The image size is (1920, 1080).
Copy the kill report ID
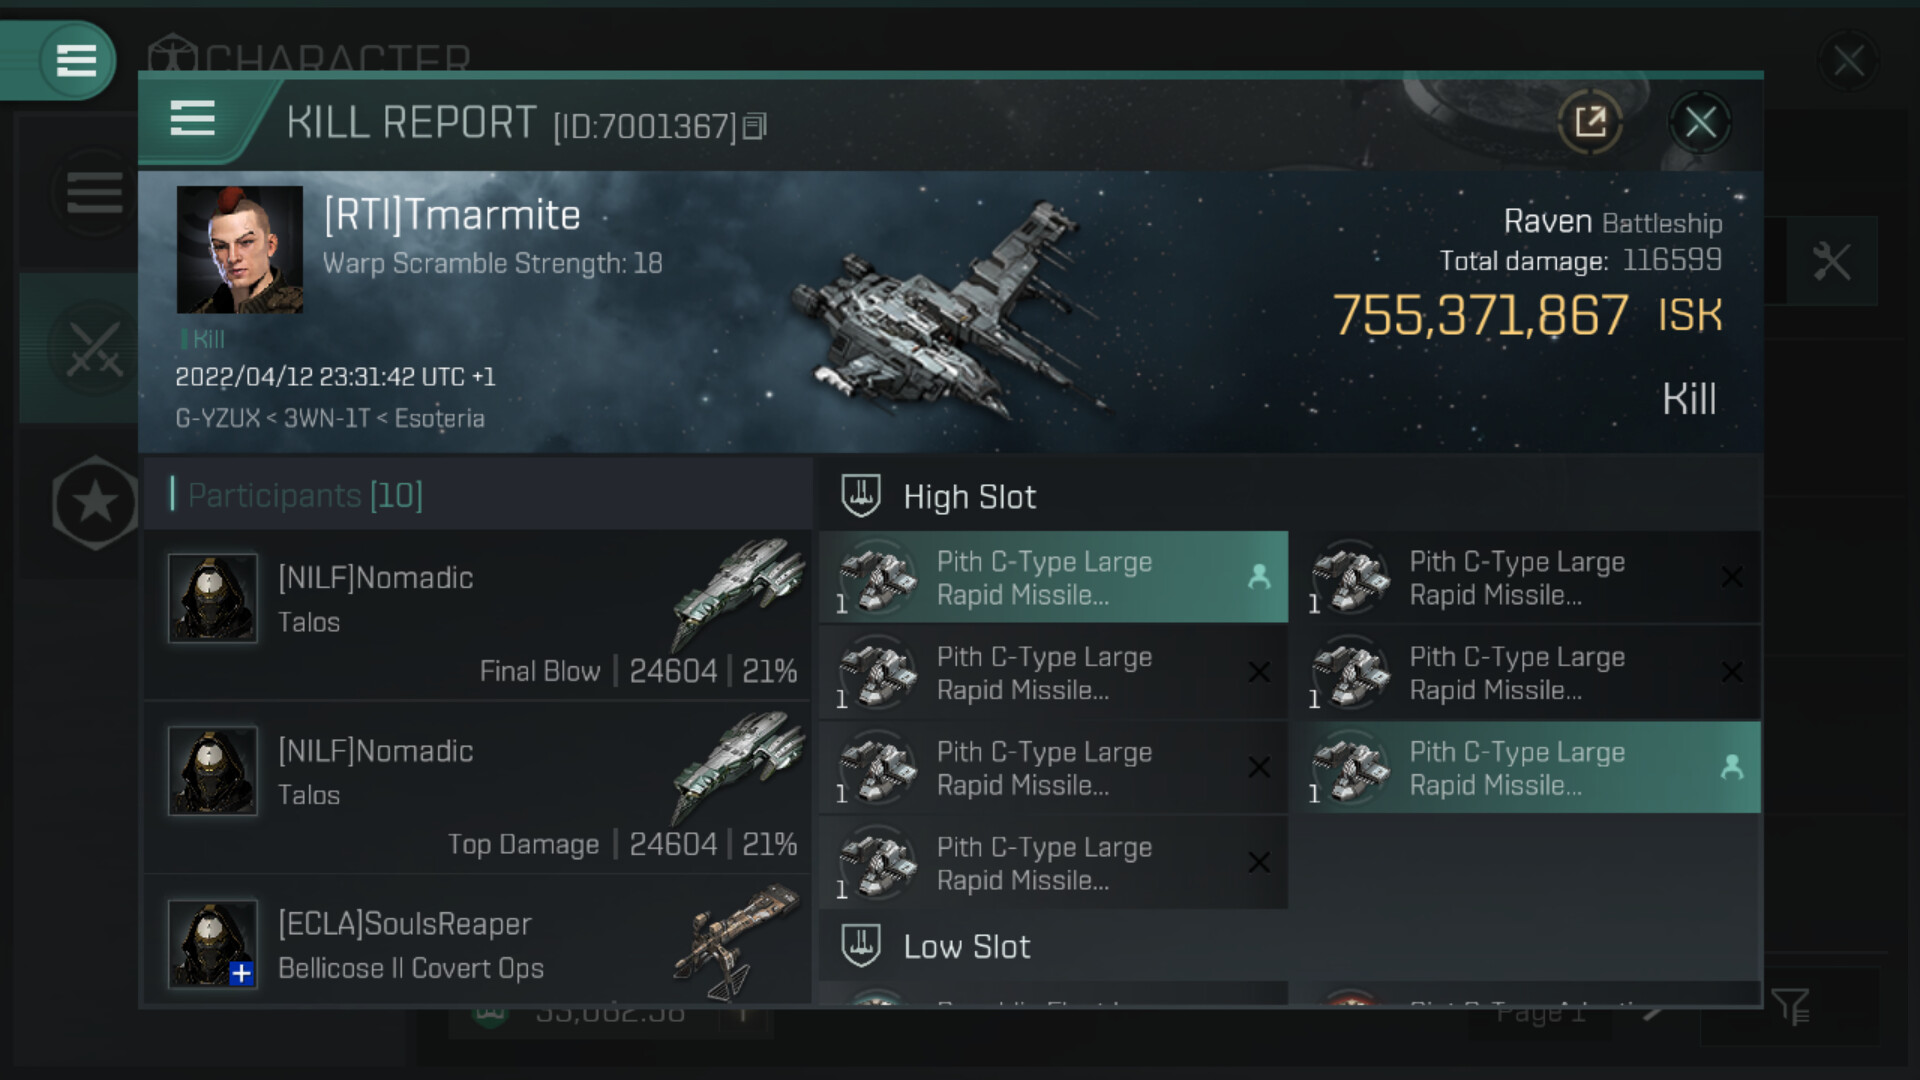pos(755,126)
